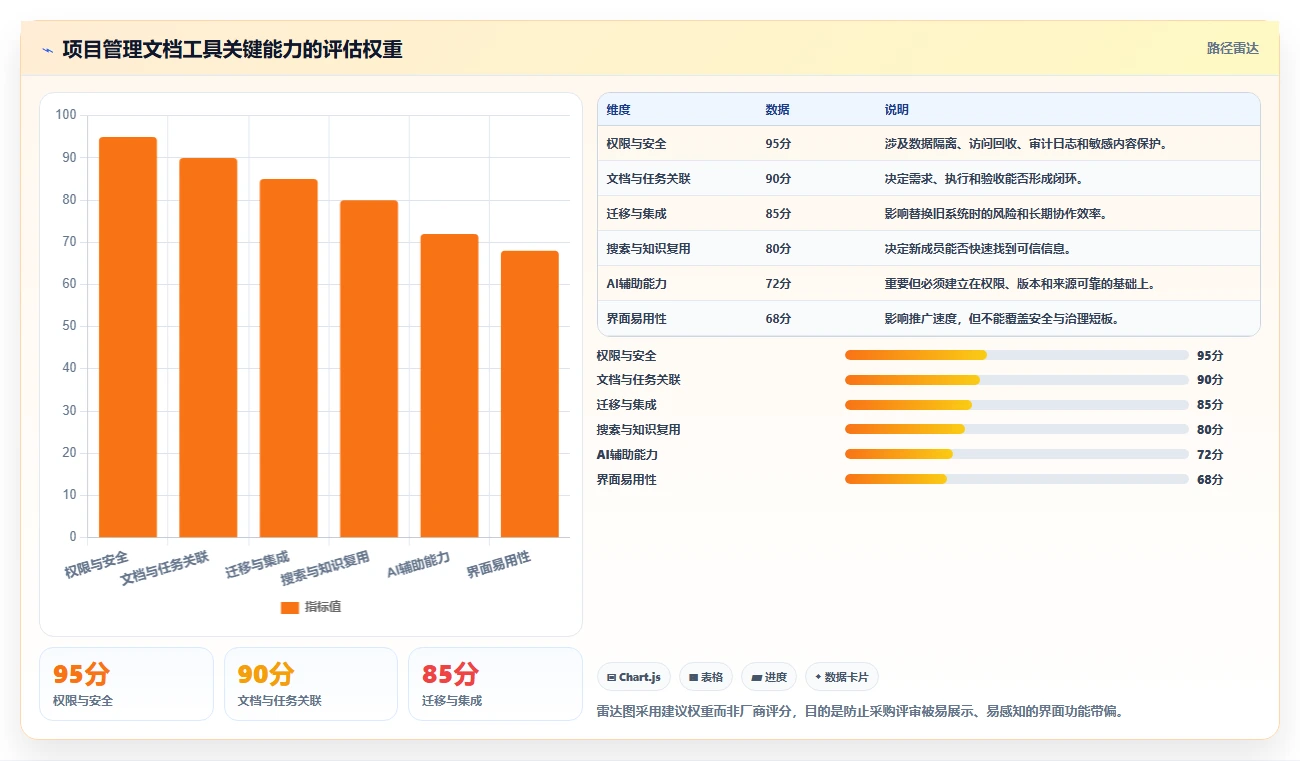Click the 权限与安全 progress bar
The image size is (1300, 761).
[x=1017, y=355]
